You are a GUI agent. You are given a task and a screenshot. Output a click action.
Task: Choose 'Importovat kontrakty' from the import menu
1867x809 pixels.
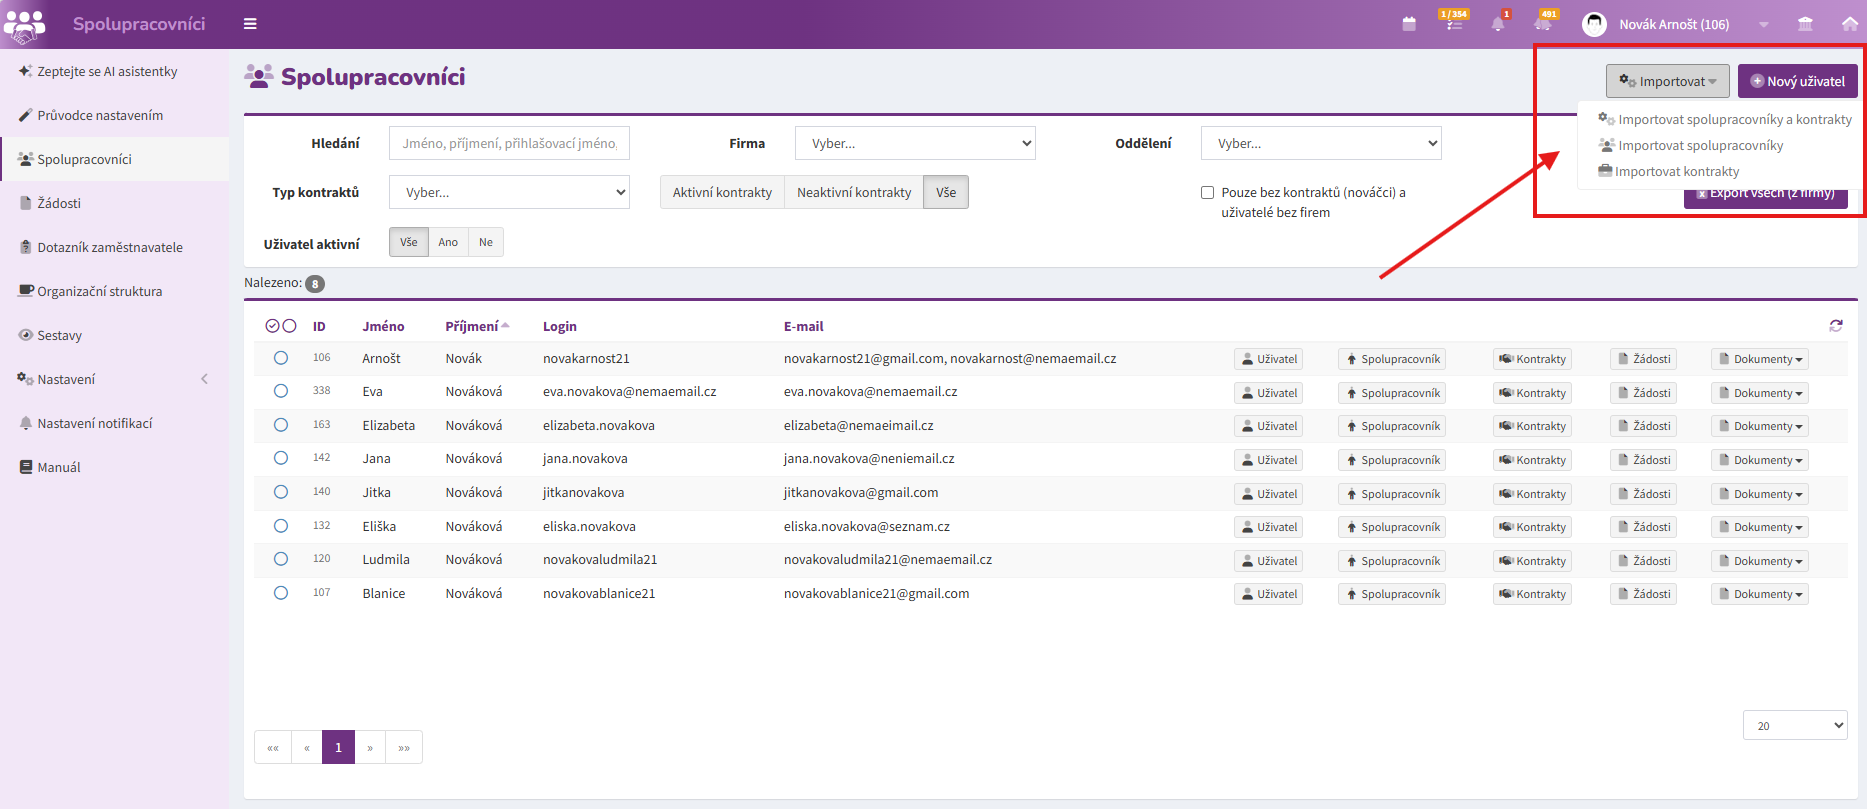click(1669, 171)
